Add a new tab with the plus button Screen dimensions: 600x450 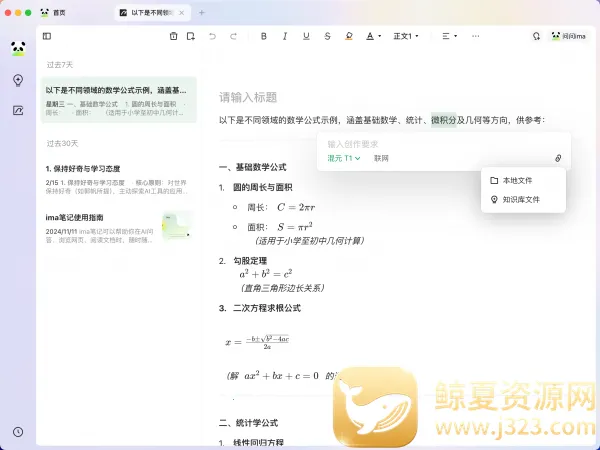(202, 13)
